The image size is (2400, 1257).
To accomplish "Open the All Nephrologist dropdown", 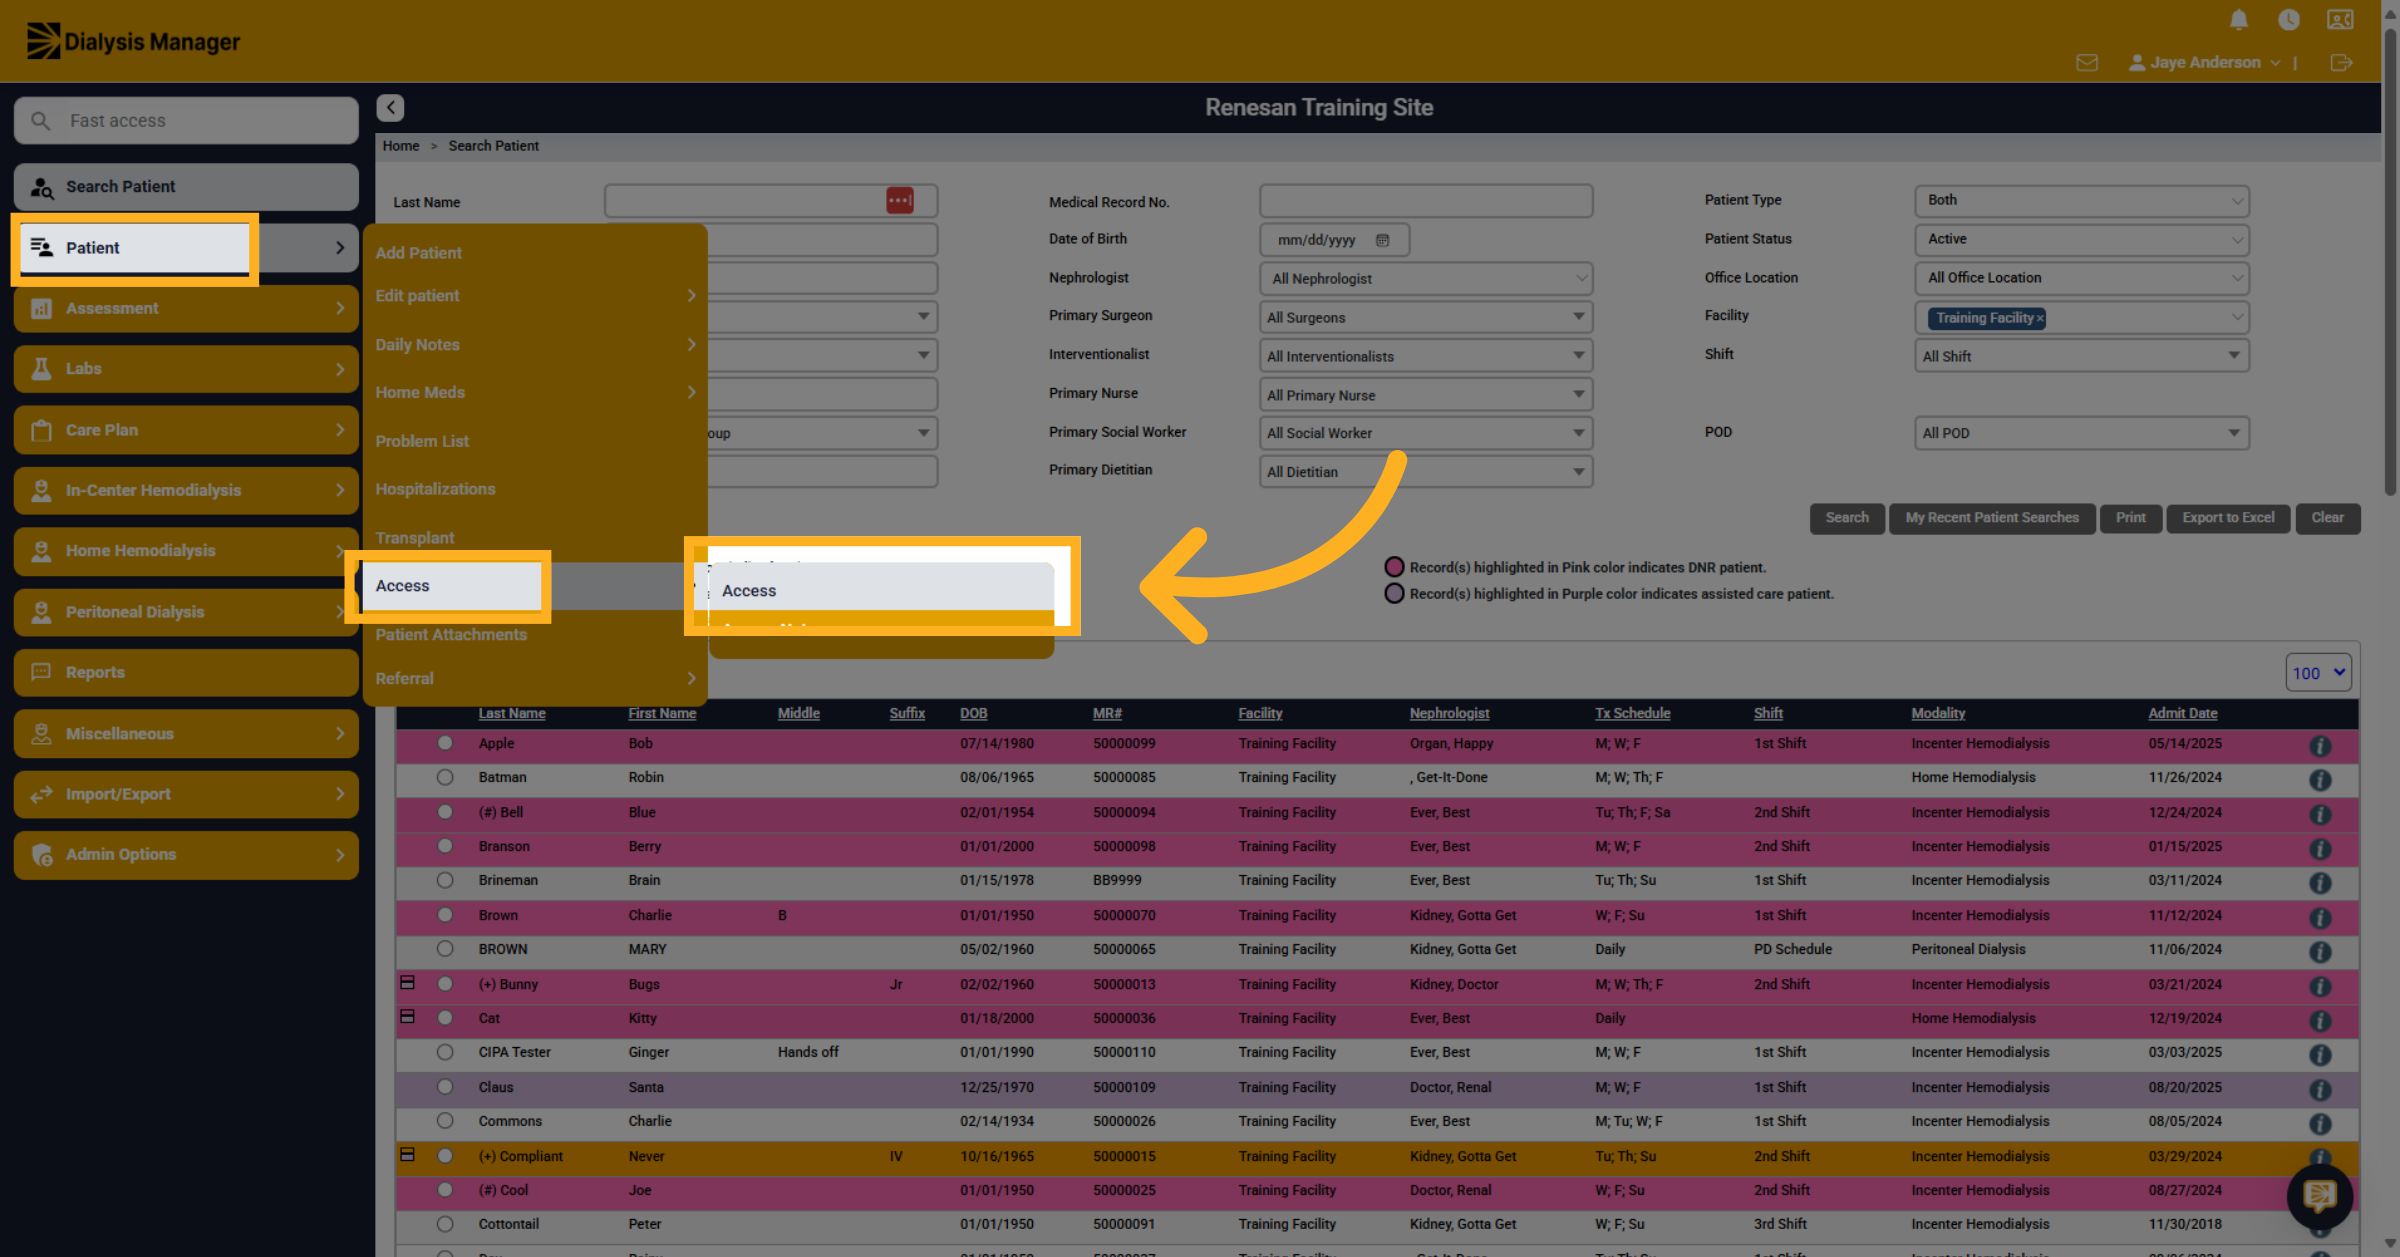I will (x=1426, y=279).
